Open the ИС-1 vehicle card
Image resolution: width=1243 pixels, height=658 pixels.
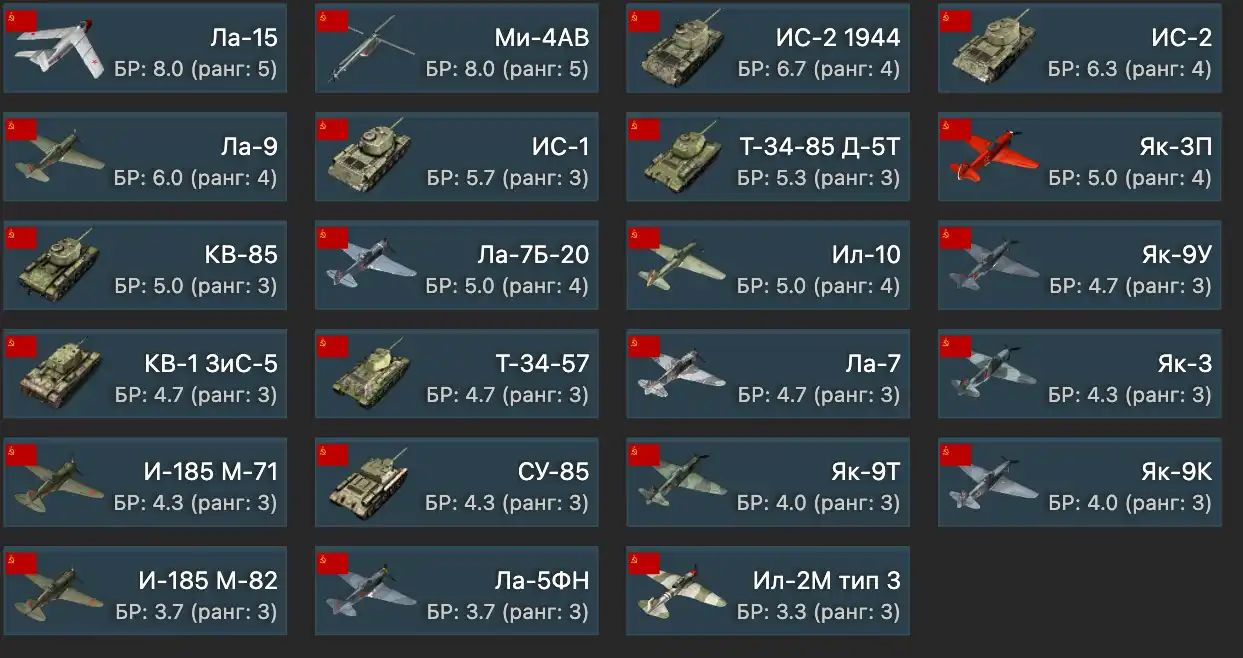pos(457,157)
